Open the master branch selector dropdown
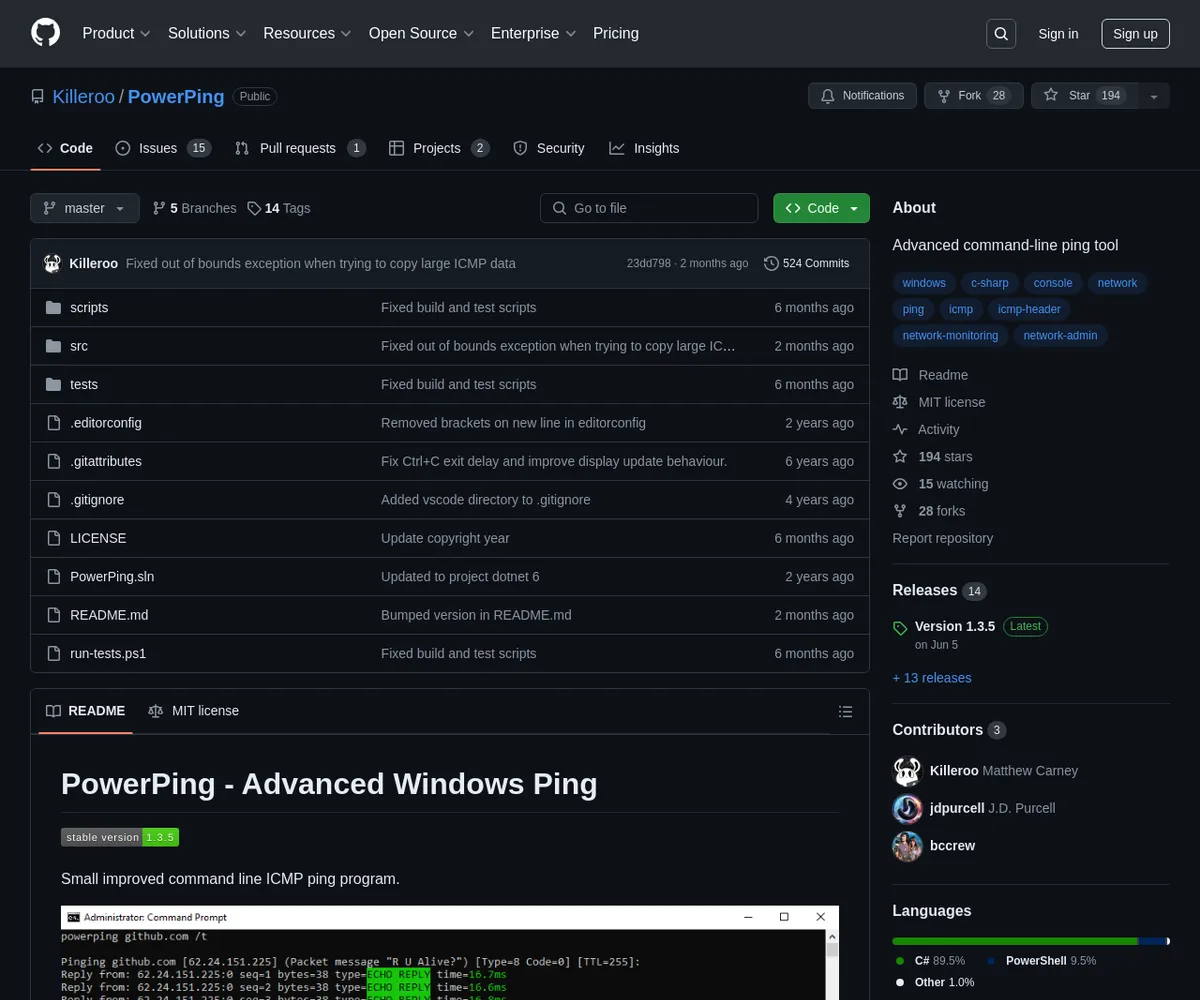1200x1000 pixels. (84, 208)
